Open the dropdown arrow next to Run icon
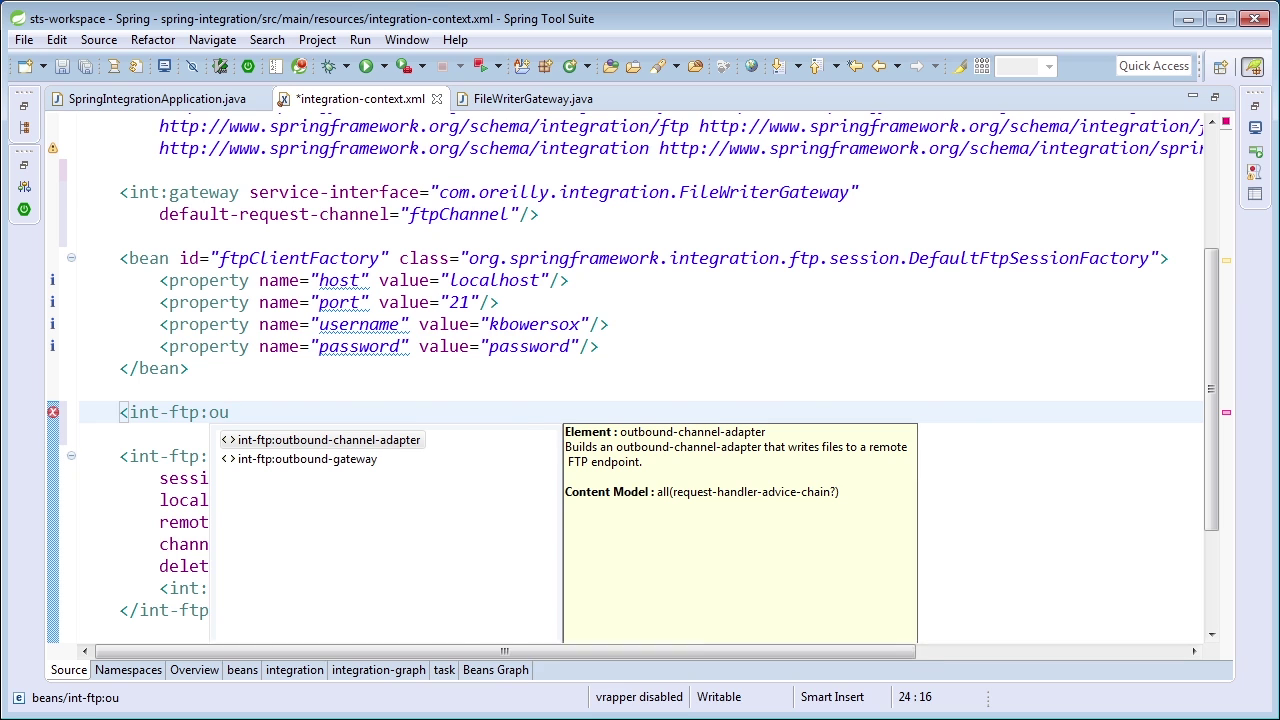Image resolution: width=1280 pixels, height=720 pixels. coord(384,66)
